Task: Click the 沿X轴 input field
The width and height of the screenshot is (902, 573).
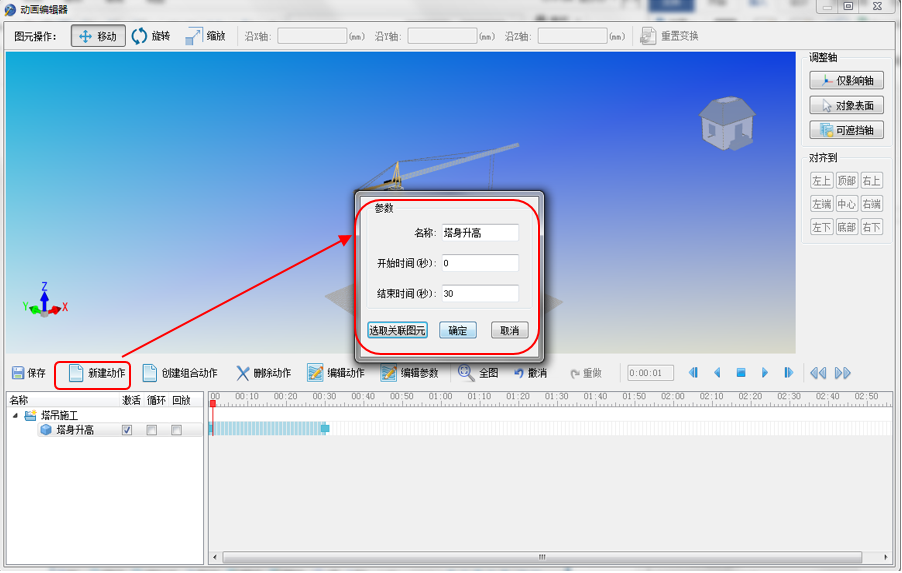Action: (312, 36)
